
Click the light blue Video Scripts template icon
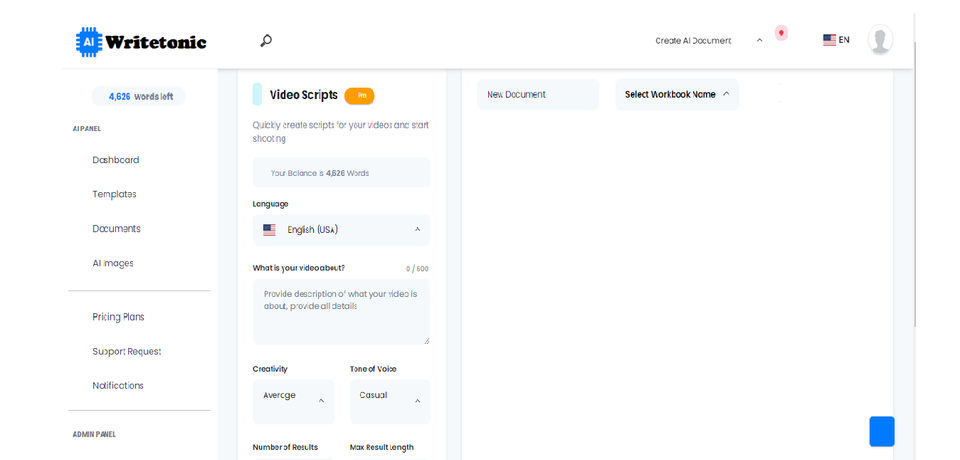(x=257, y=94)
